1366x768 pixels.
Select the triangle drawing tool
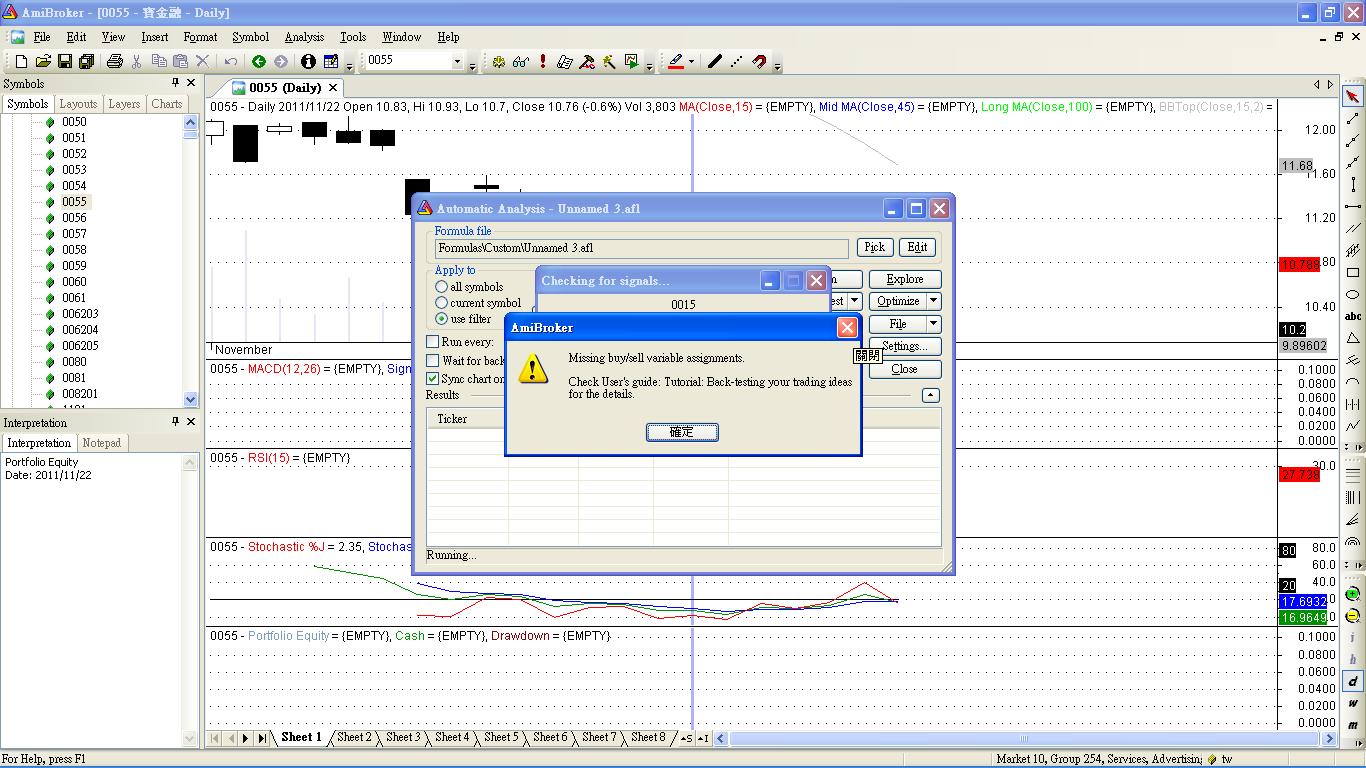point(1353,338)
